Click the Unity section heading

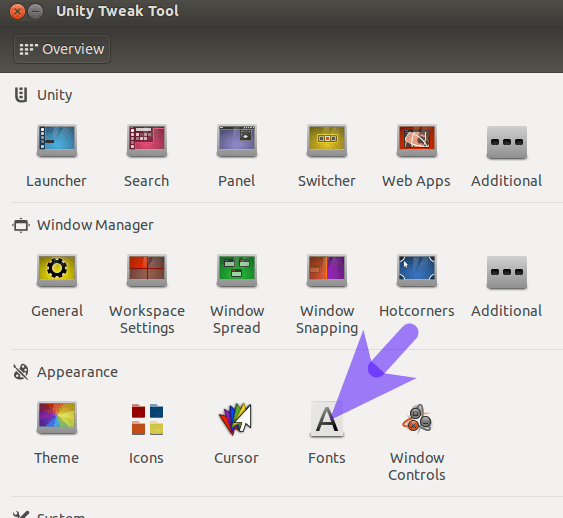pyautogui.click(x=55, y=95)
